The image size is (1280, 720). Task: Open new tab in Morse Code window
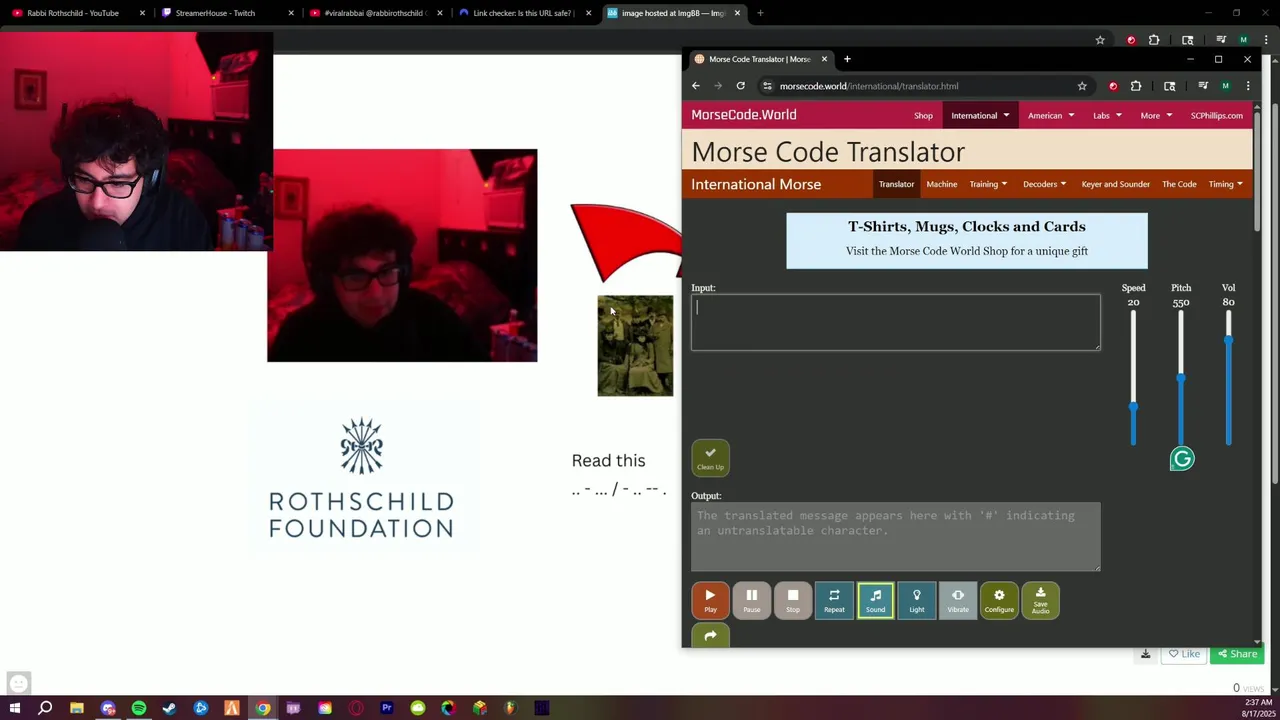847,59
